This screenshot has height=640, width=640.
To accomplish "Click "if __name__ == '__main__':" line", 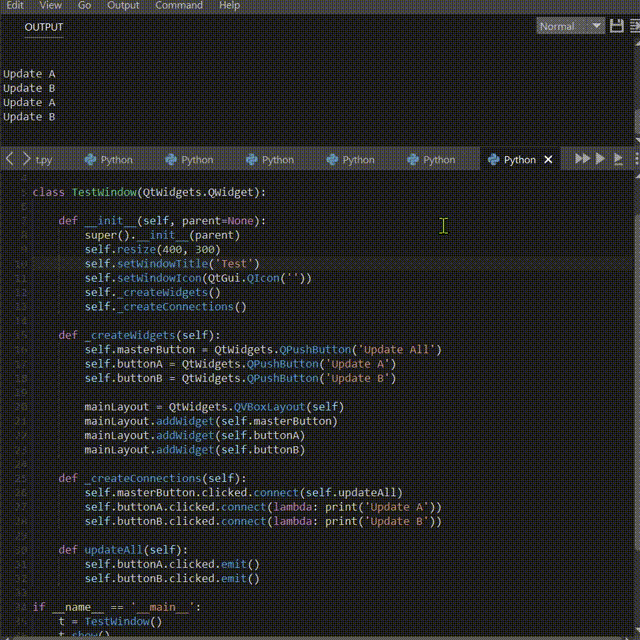I will pos(116,607).
